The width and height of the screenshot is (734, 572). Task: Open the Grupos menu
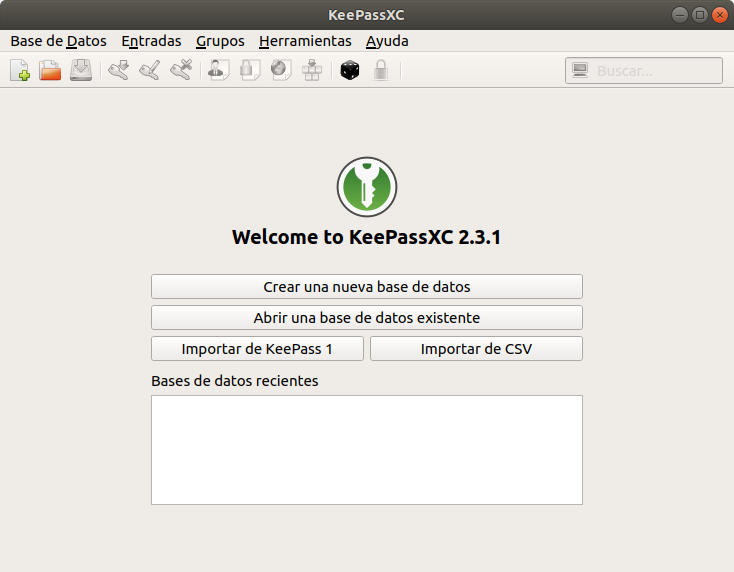[x=220, y=41]
